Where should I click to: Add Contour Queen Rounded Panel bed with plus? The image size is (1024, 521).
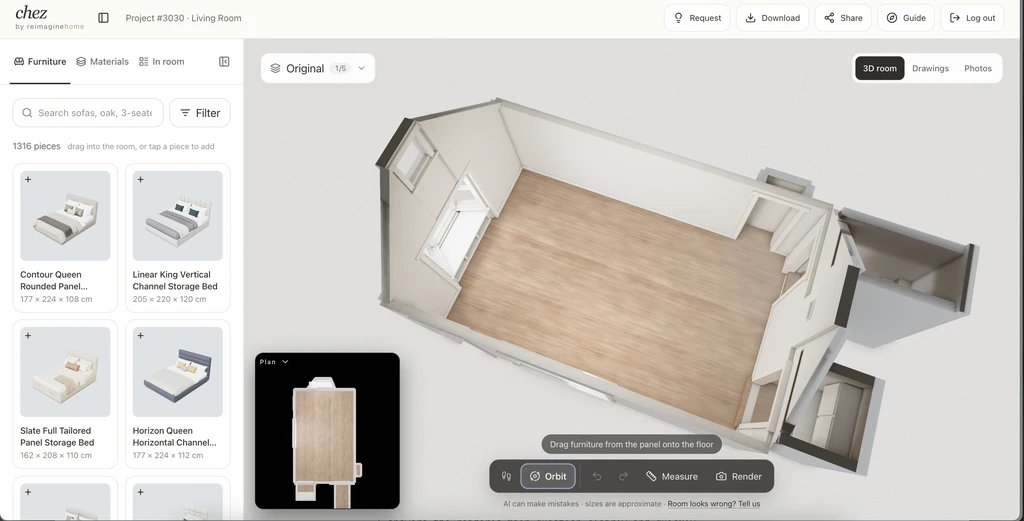(x=28, y=180)
